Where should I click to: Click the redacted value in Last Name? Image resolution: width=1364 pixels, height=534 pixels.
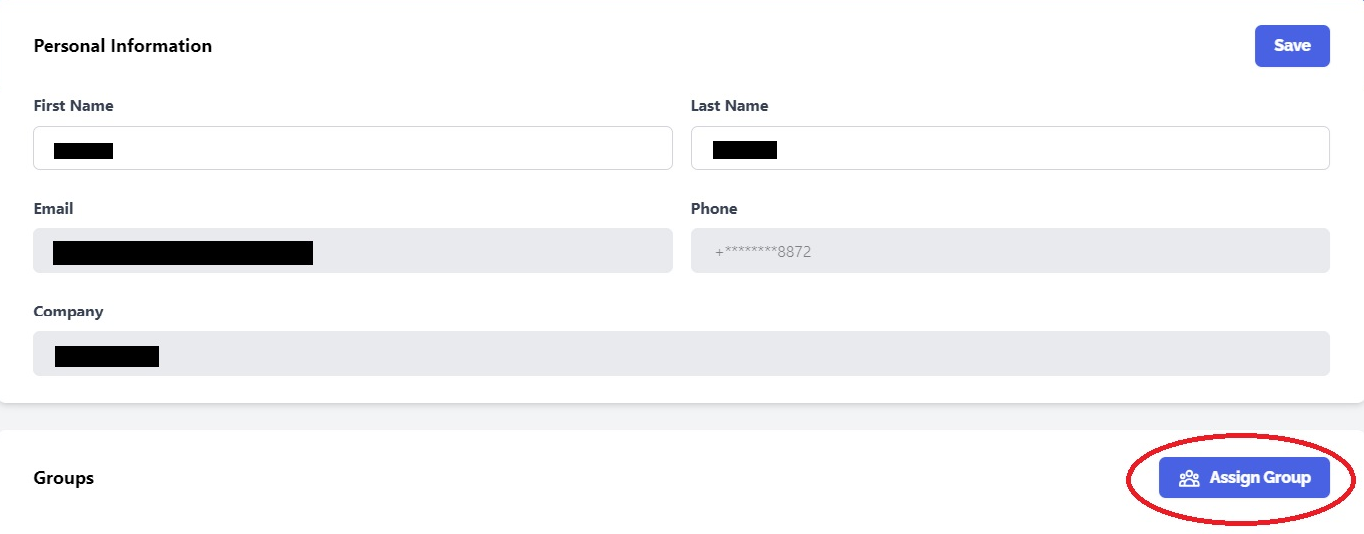click(745, 151)
